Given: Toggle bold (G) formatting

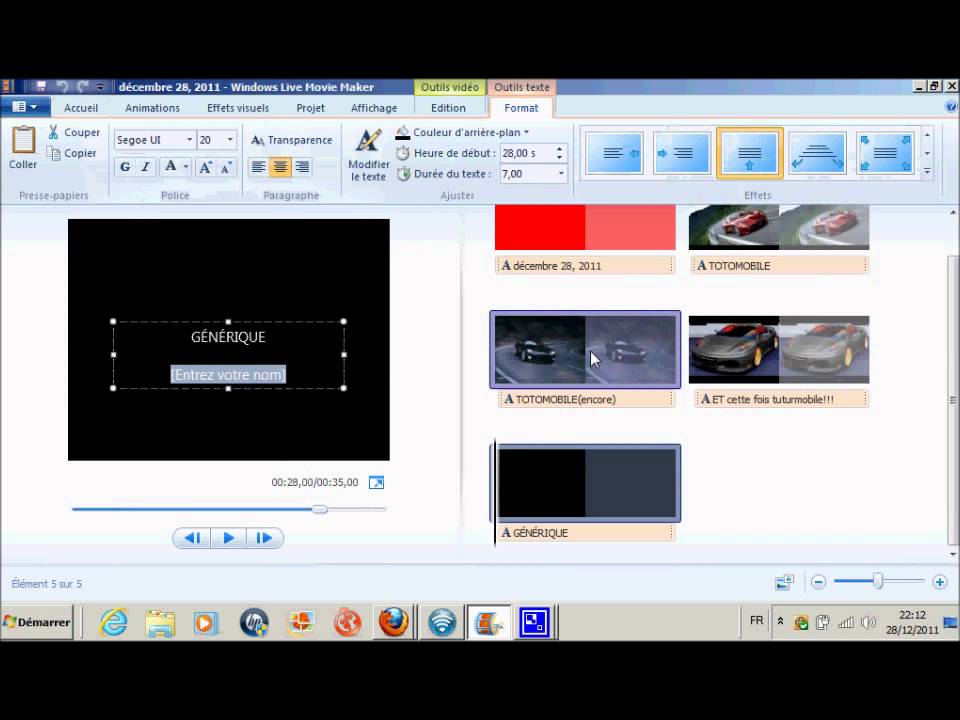Looking at the screenshot, I should pyautogui.click(x=125, y=167).
